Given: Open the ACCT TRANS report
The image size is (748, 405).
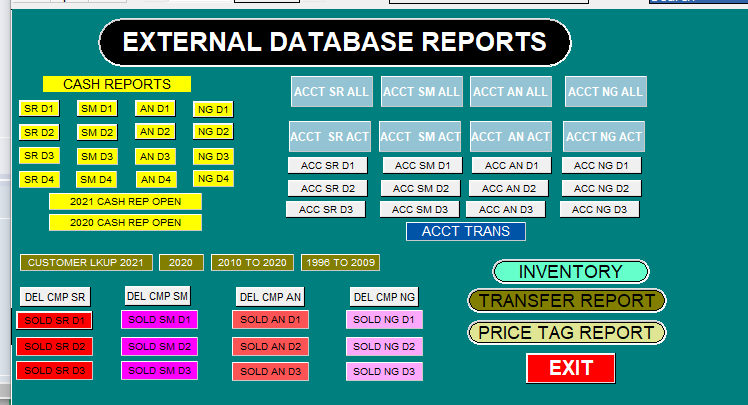Looking at the screenshot, I should click(466, 231).
